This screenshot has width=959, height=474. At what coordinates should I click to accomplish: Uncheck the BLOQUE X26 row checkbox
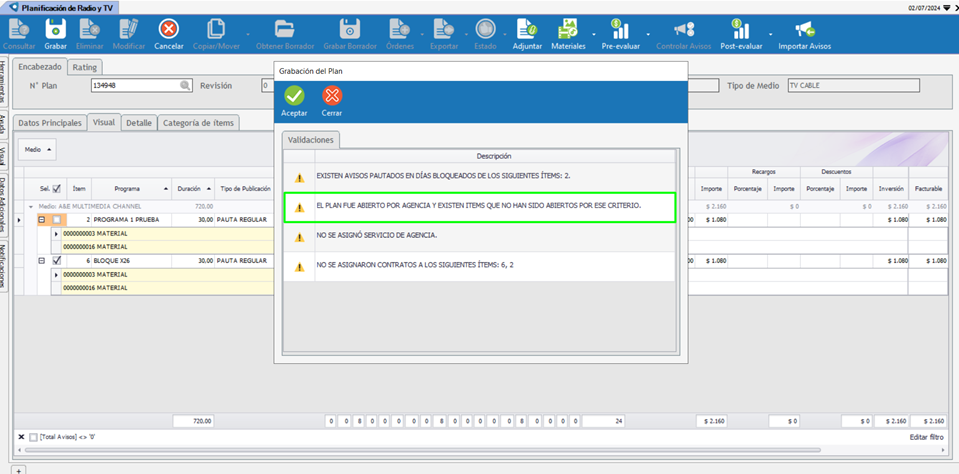(x=57, y=261)
